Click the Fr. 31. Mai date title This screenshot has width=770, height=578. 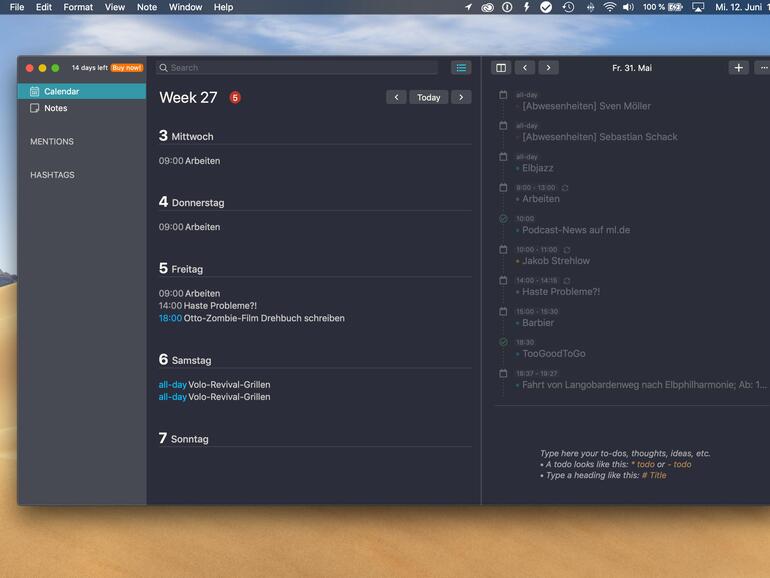pyautogui.click(x=632, y=68)
